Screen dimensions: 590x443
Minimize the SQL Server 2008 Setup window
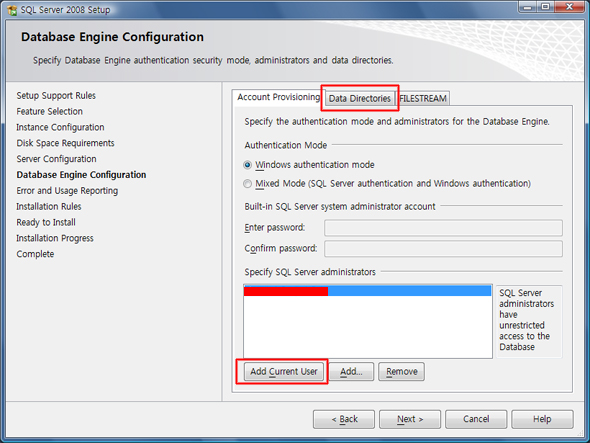point(528,7)
